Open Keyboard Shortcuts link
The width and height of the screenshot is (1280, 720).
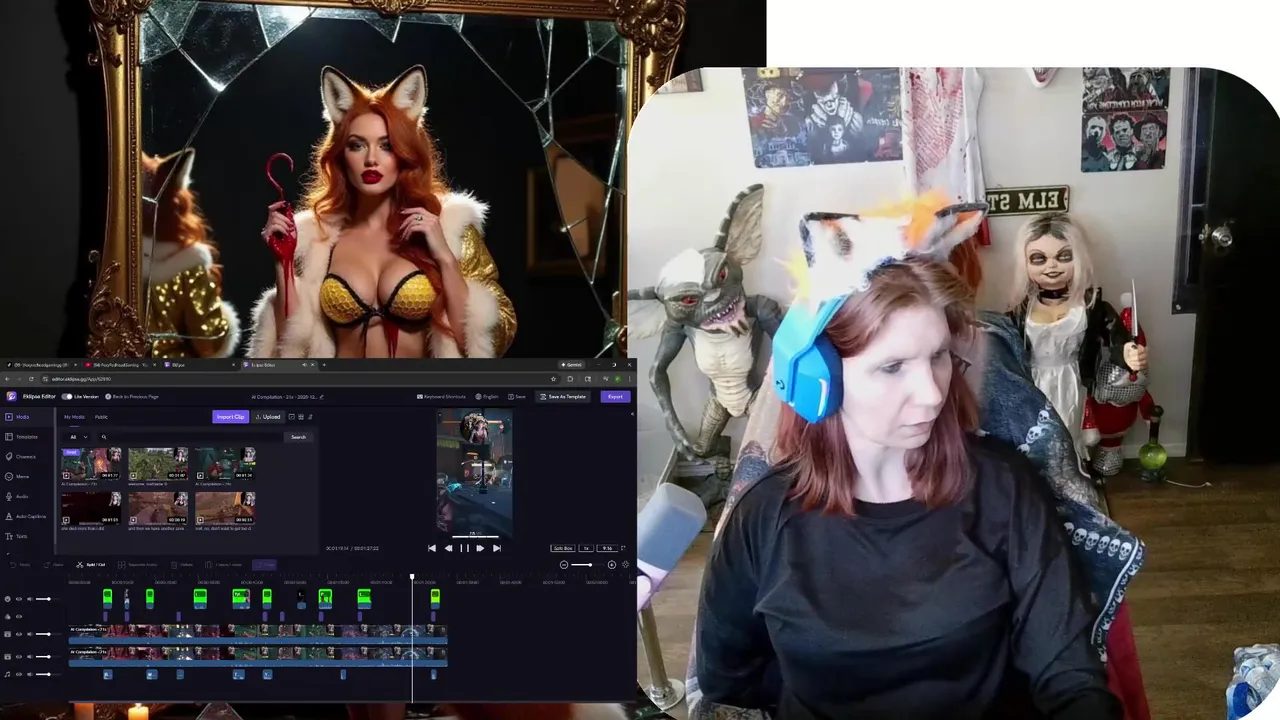tap(441, 397)
